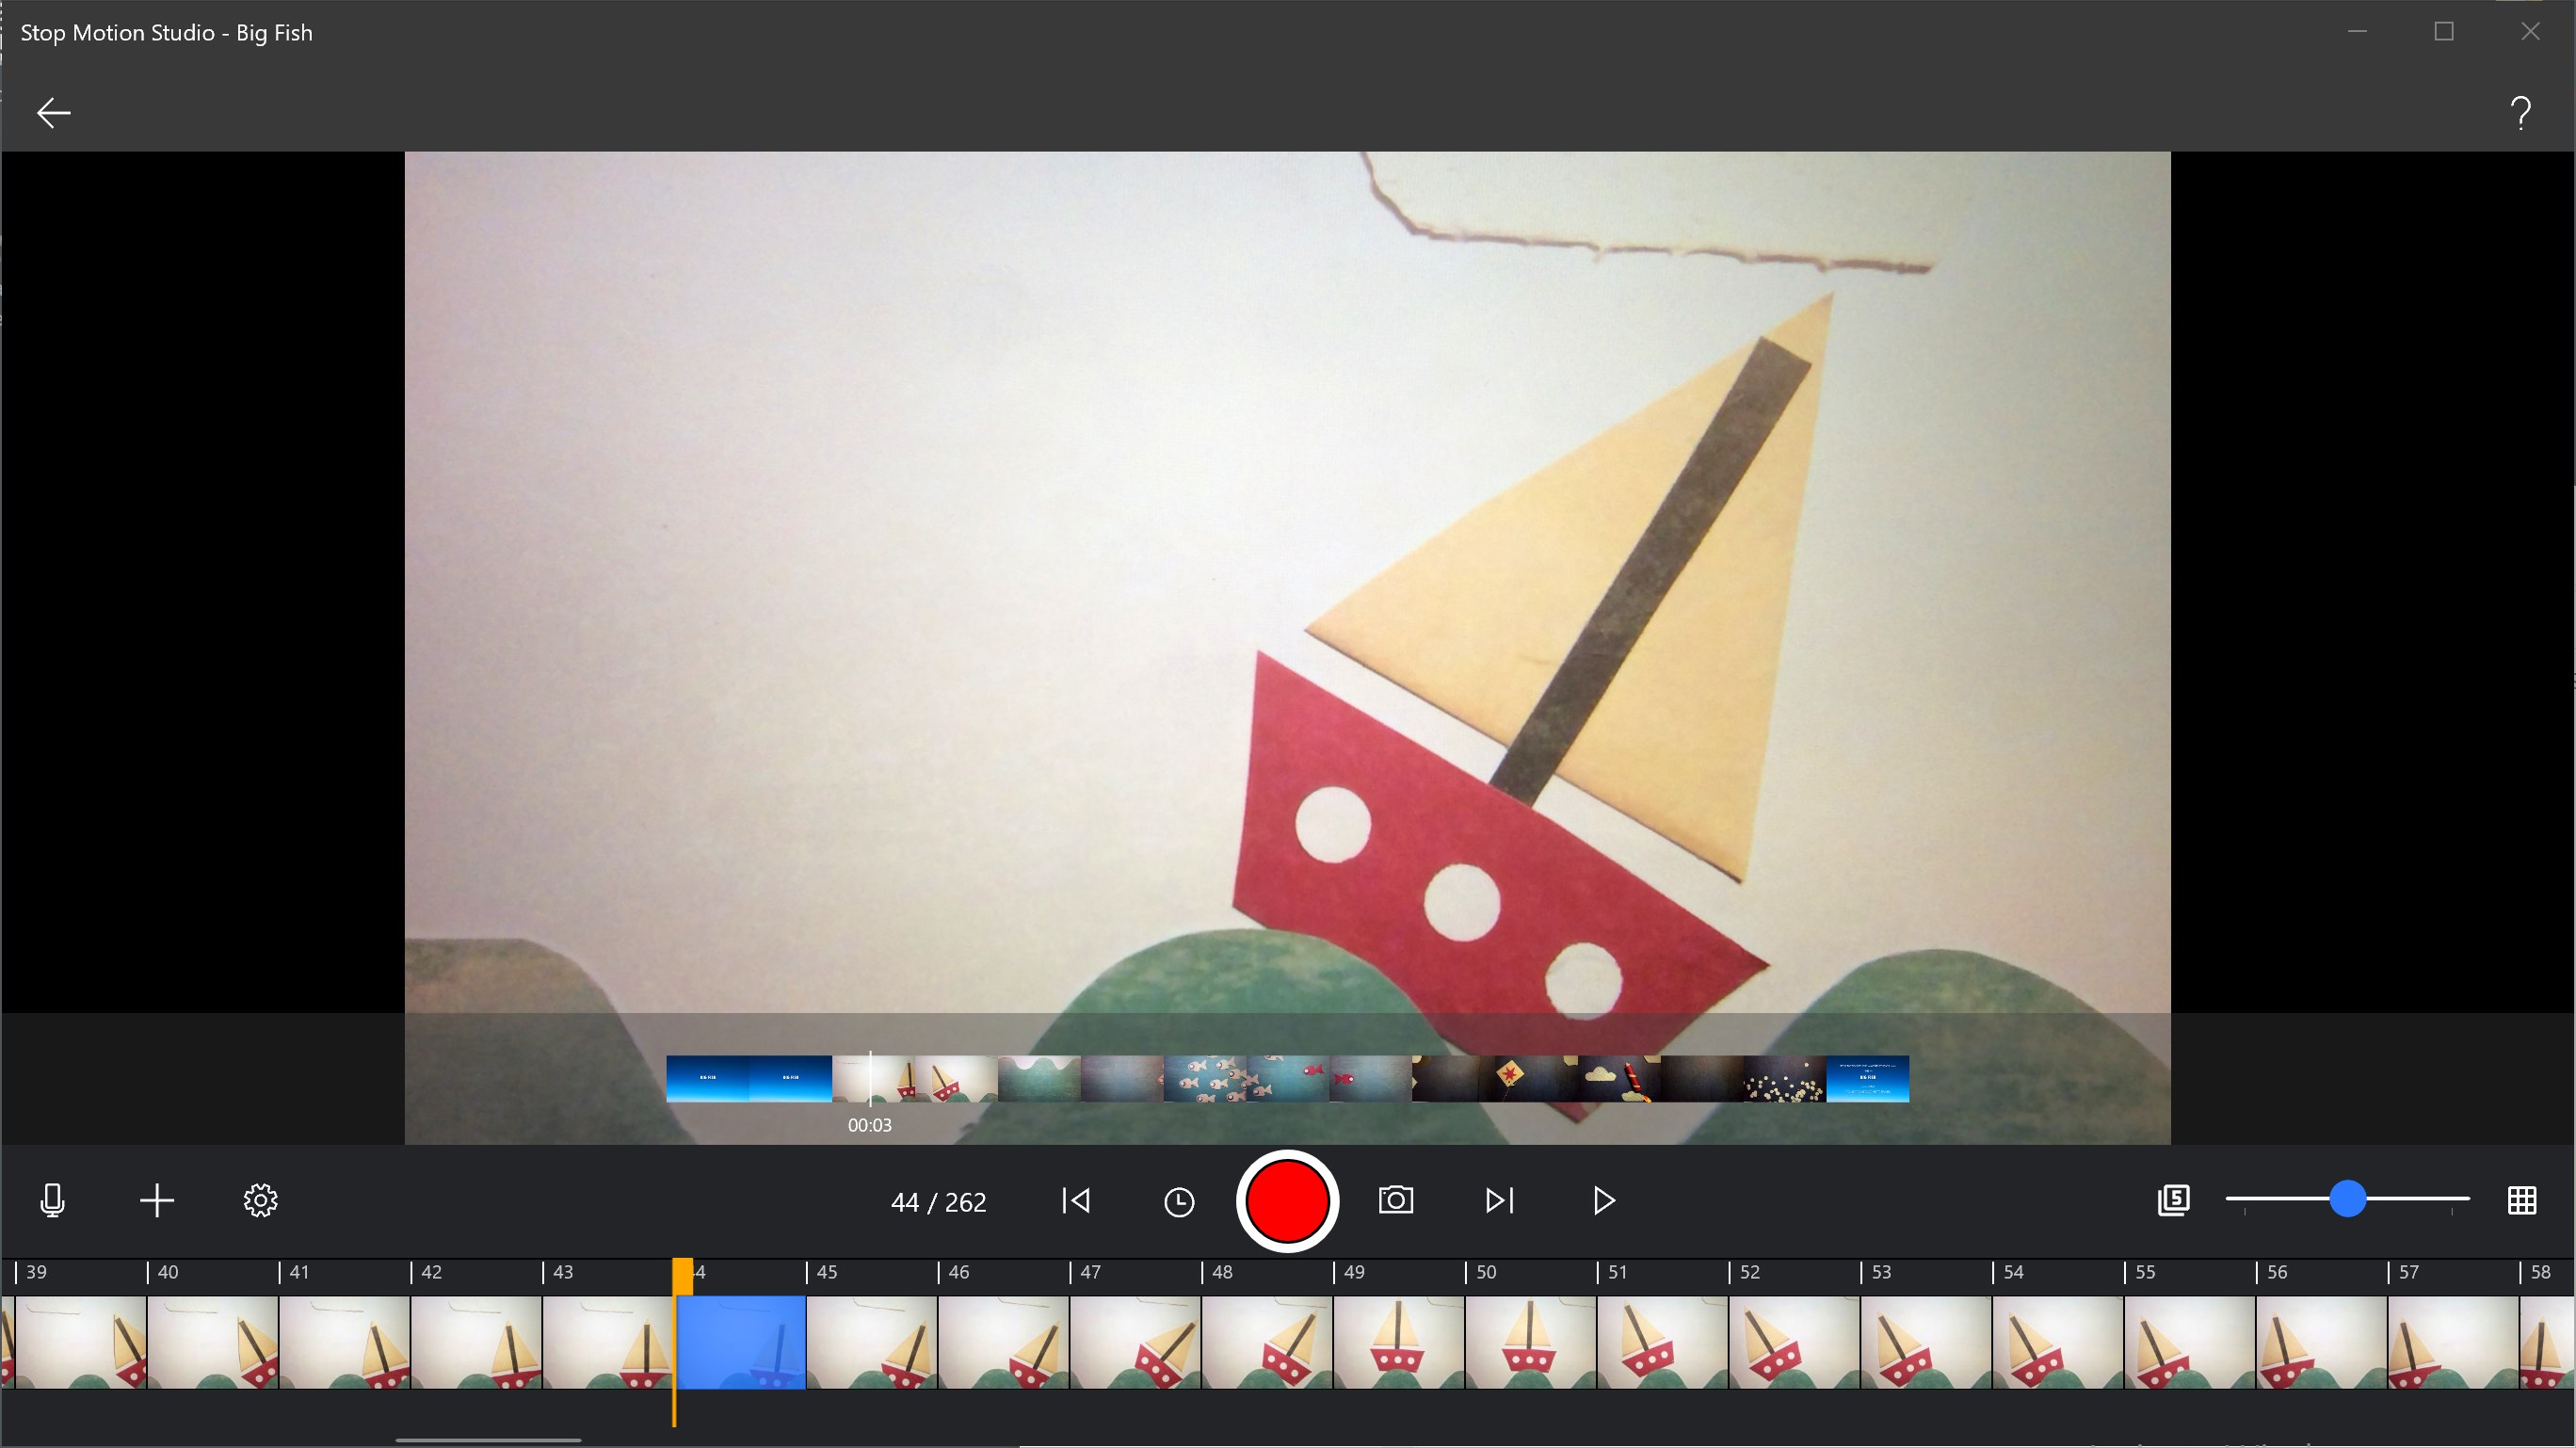Add new media with the plus icon
The width and height of the screenshot is (2576, 1448).
(156, 1201)
